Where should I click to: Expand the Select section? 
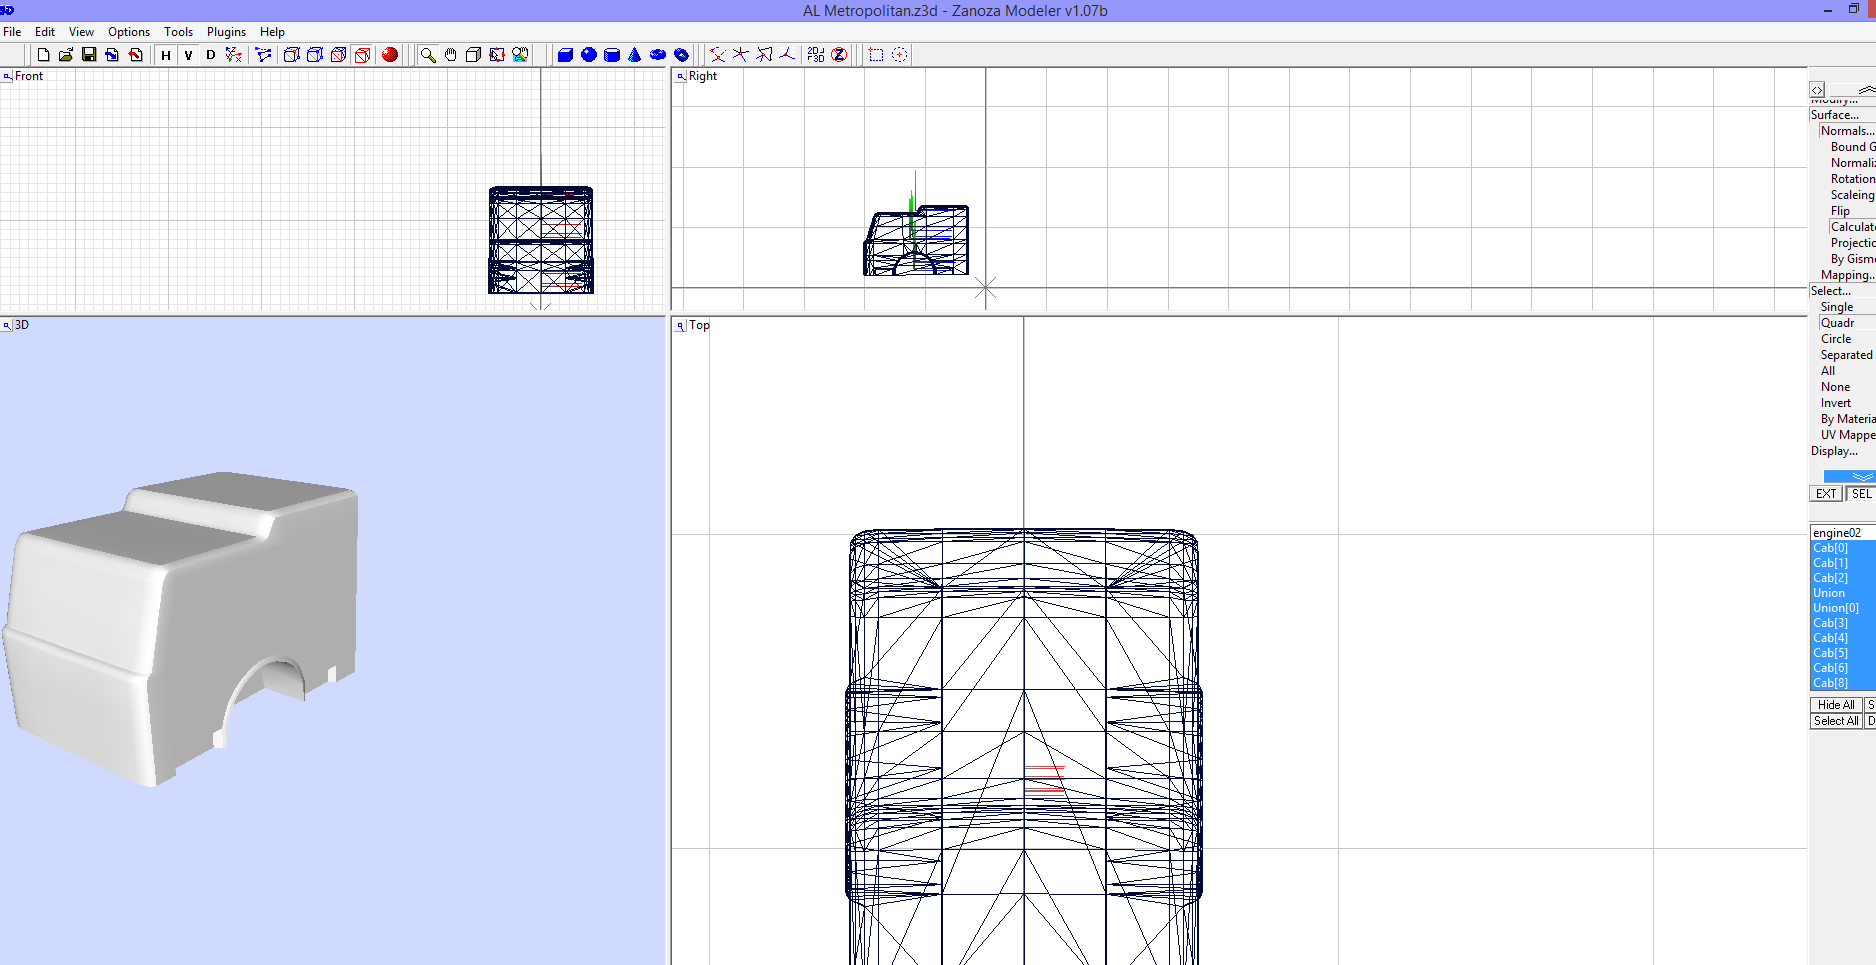coord(1830,291)
